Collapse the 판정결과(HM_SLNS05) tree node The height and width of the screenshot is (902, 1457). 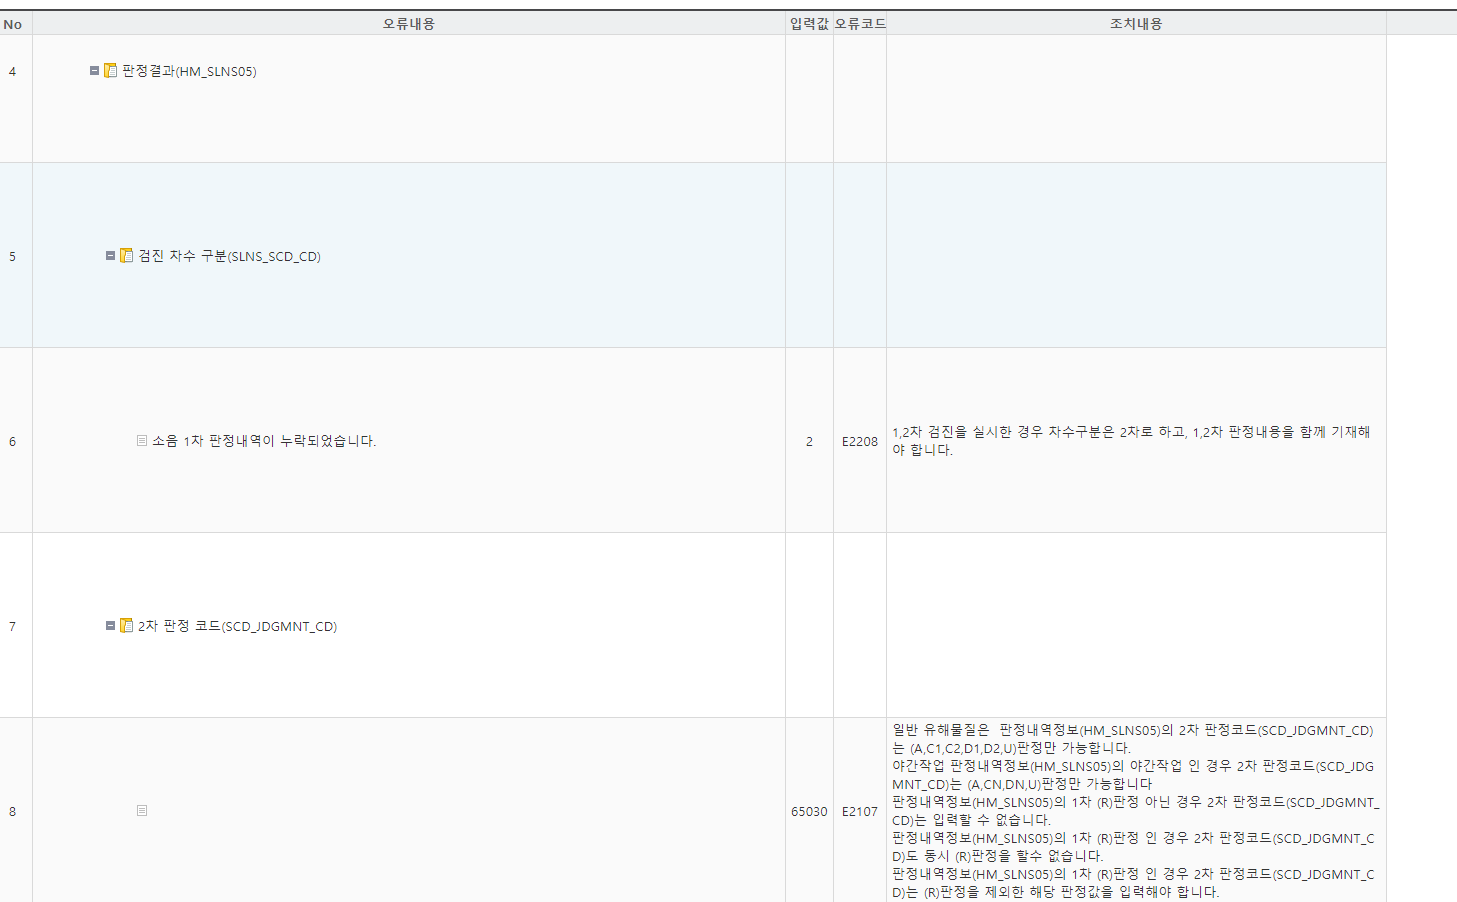pyautogui.click(x=94, y=71)
